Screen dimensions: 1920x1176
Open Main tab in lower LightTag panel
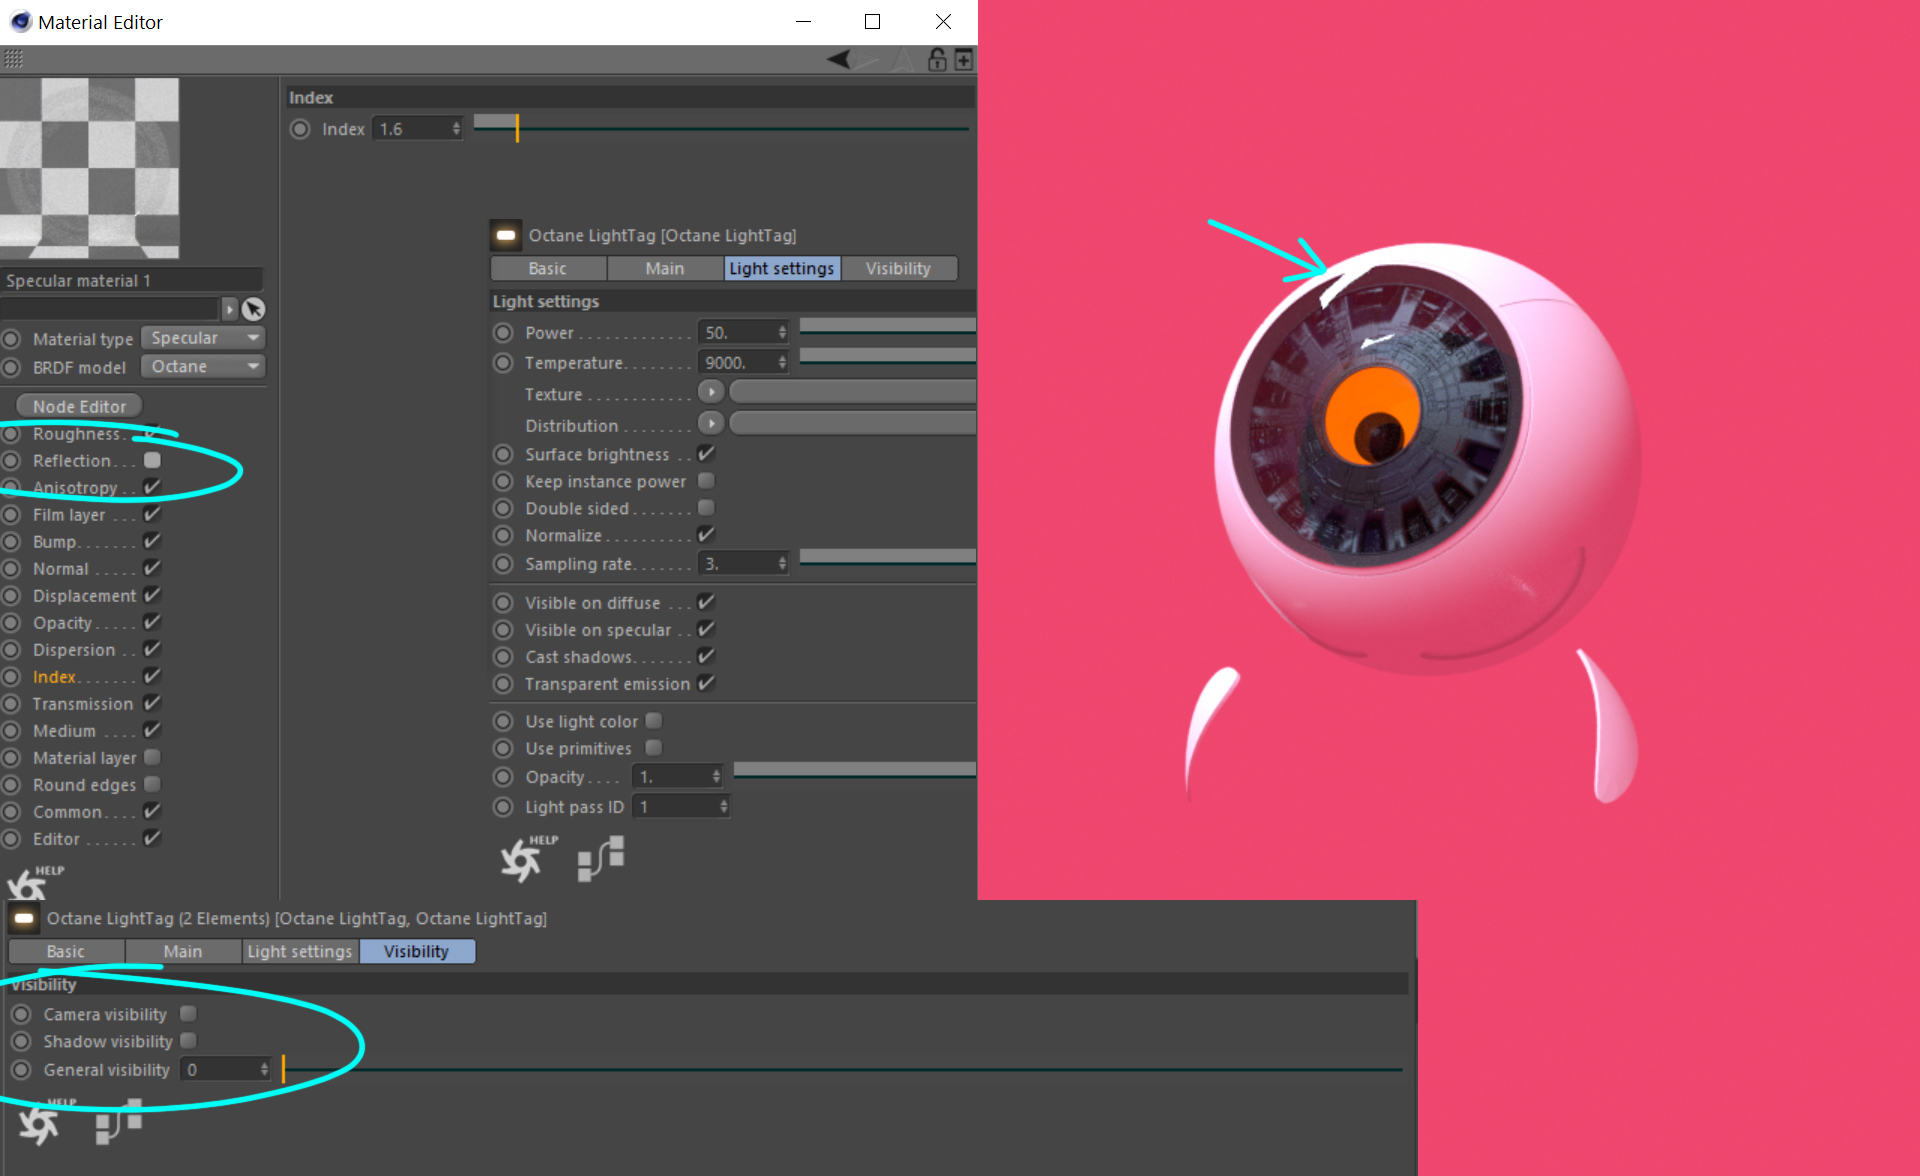point(183,951)
